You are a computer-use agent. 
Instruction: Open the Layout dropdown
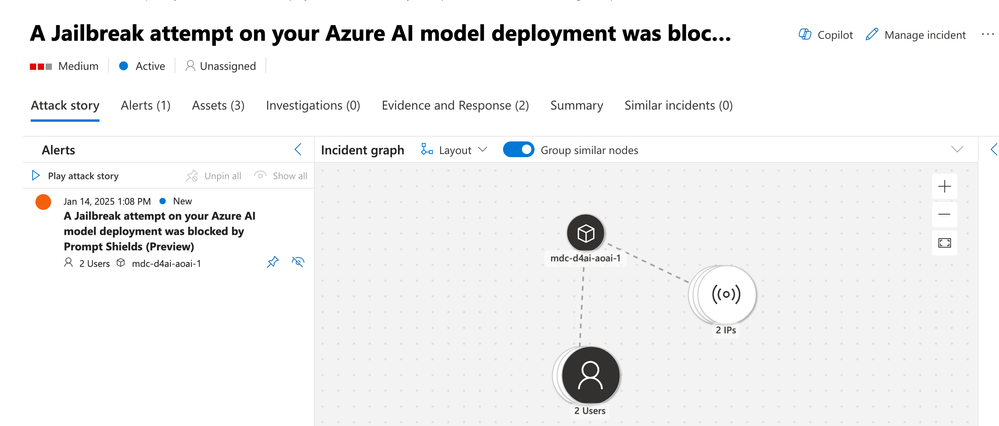point(454,150)
